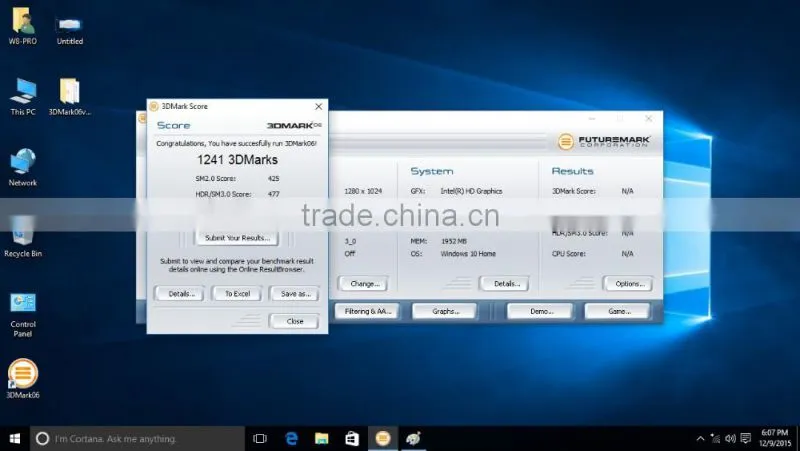Click the Graphs... button
The width and height of the screenshot is (800, 451).
pyautogui.click(x=445, y=311)
